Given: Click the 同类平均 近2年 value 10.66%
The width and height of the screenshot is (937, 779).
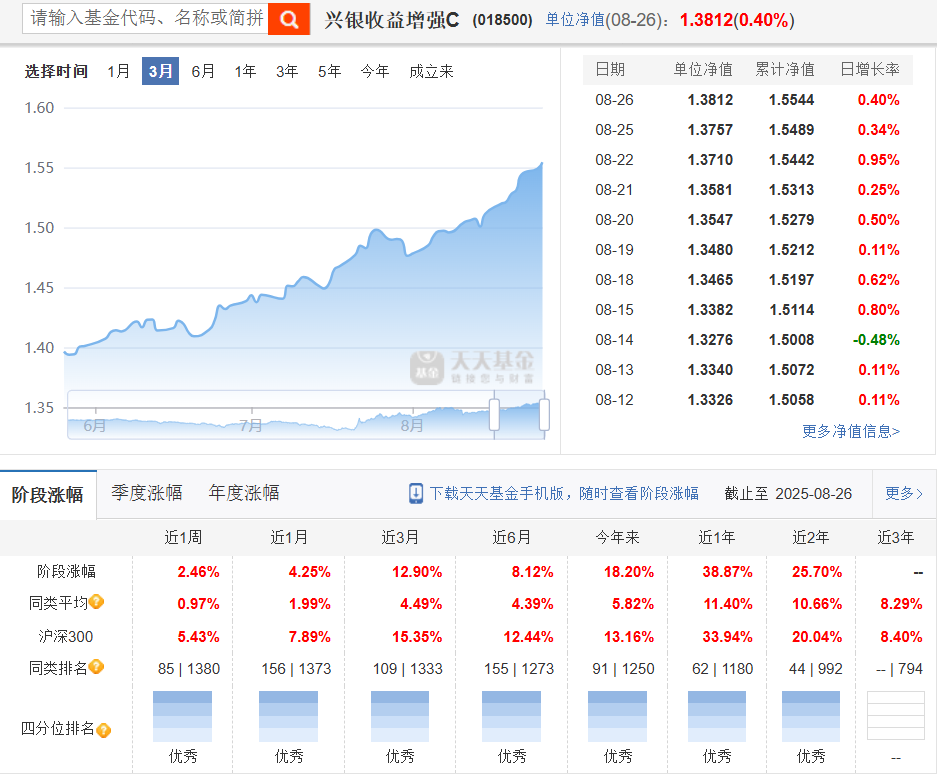Looking at the screenshot, I should (817, 604).
